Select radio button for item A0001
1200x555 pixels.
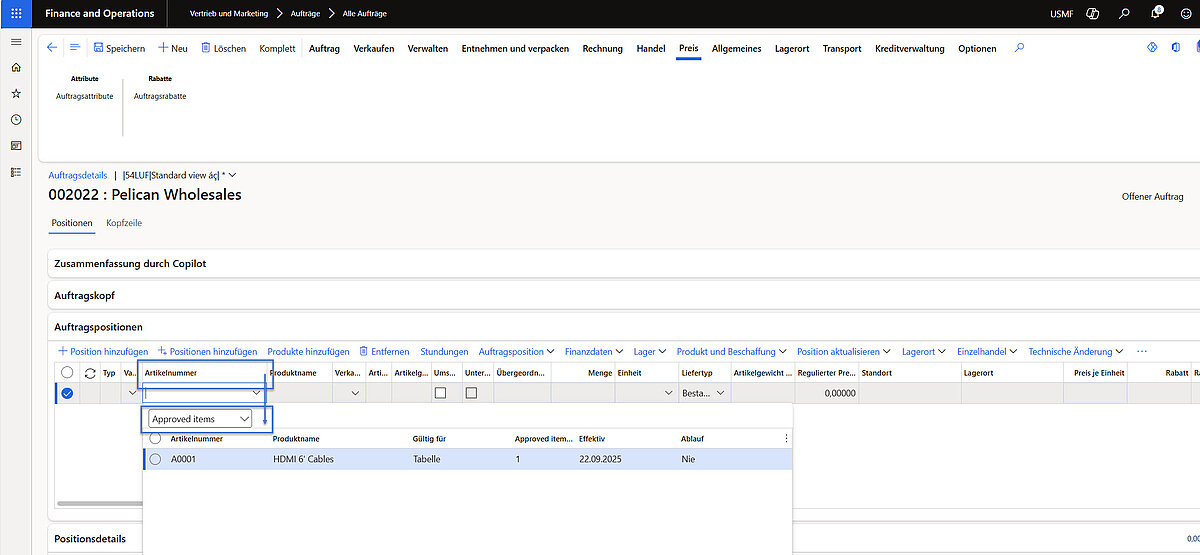click(x=155, y=459)
